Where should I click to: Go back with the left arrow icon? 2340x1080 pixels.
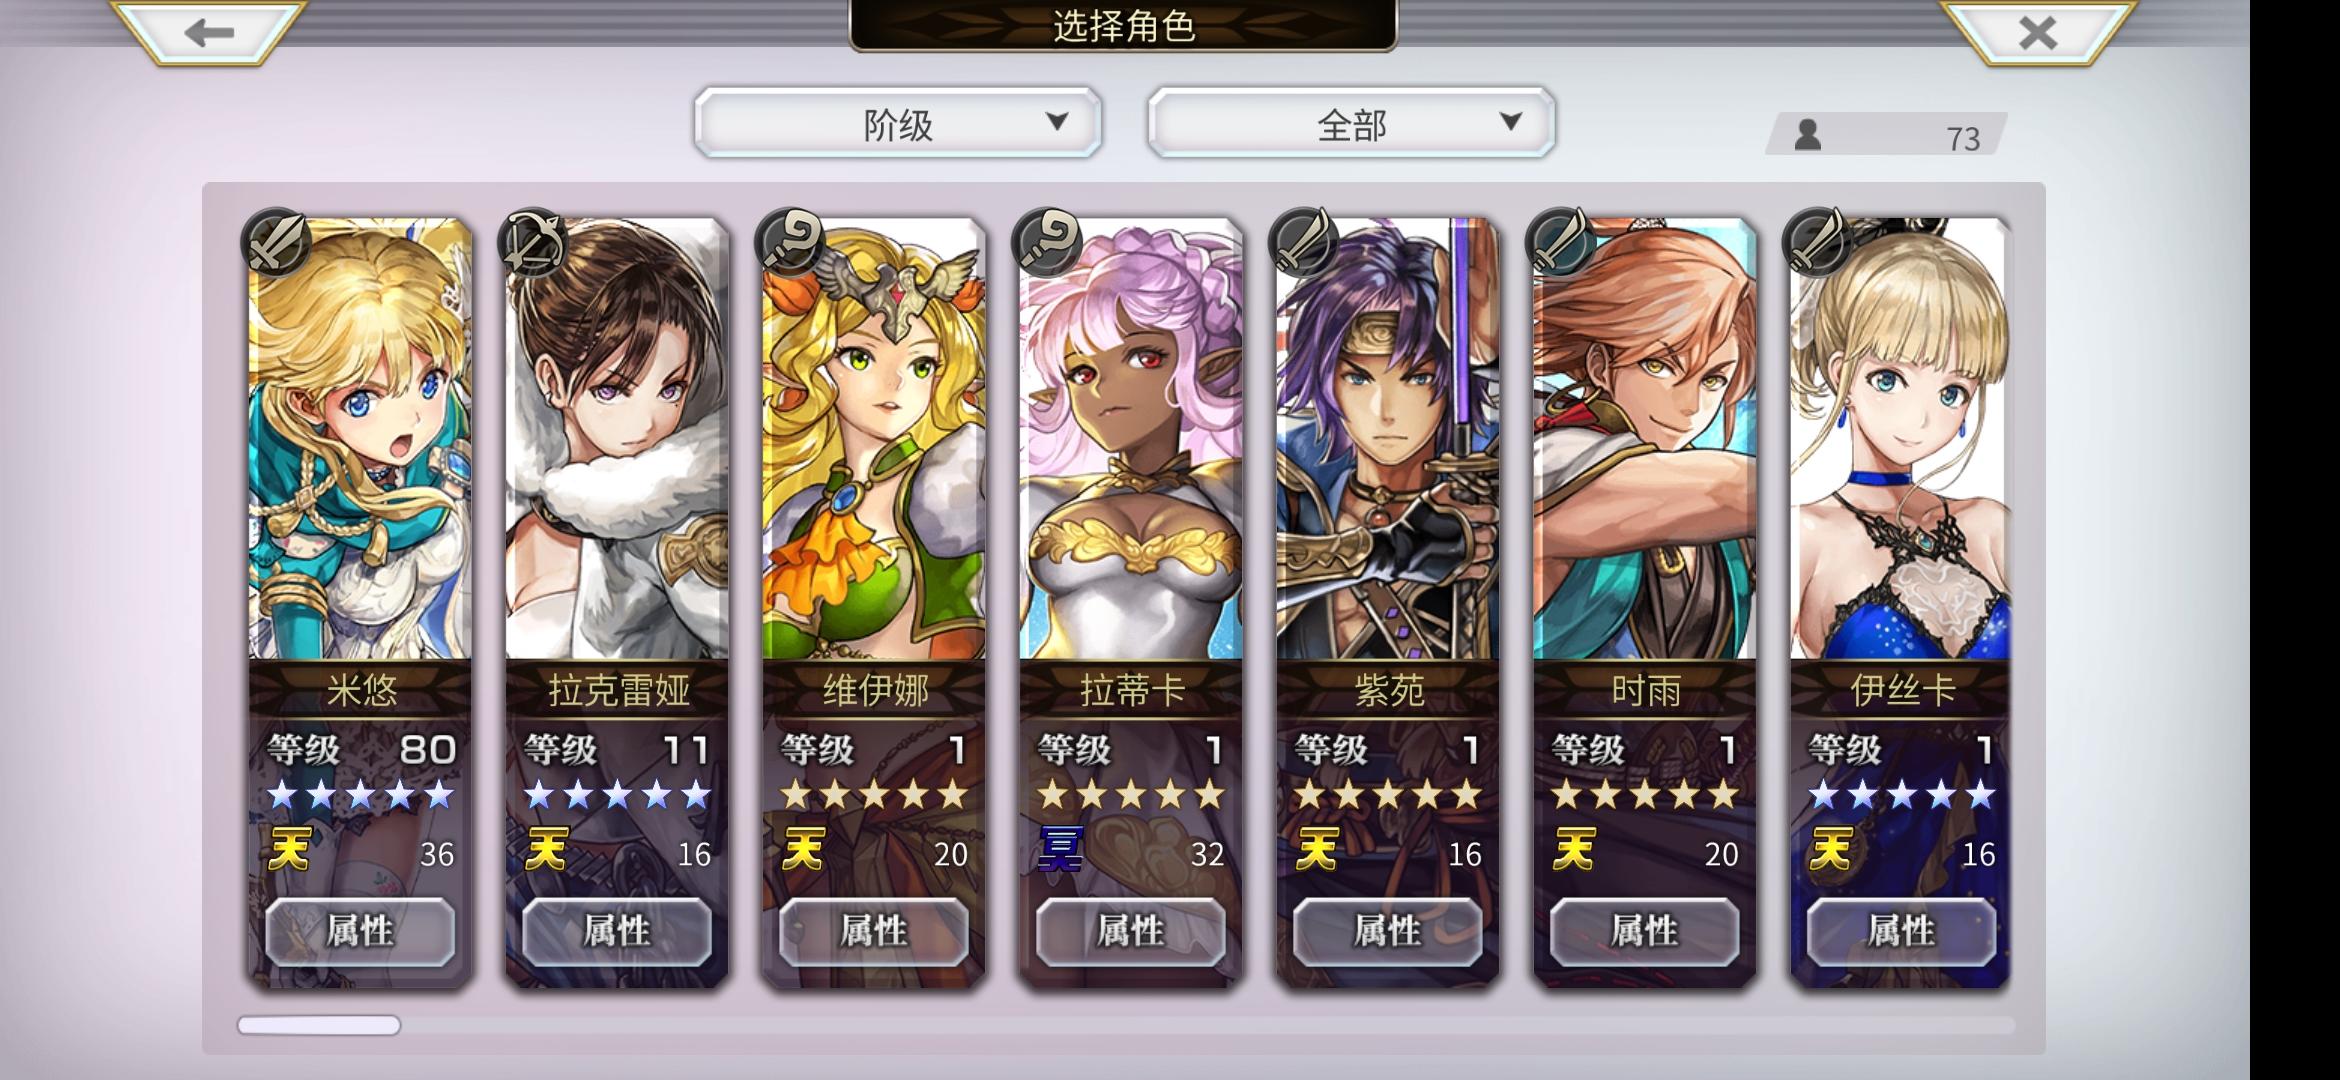point(209,32)
